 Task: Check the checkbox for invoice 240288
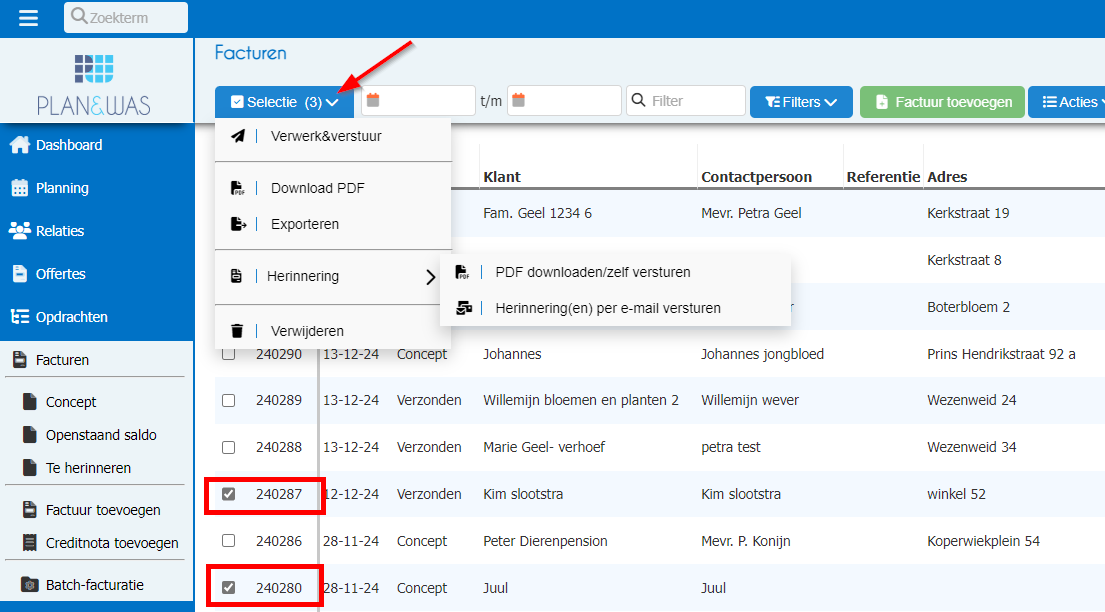228,447
